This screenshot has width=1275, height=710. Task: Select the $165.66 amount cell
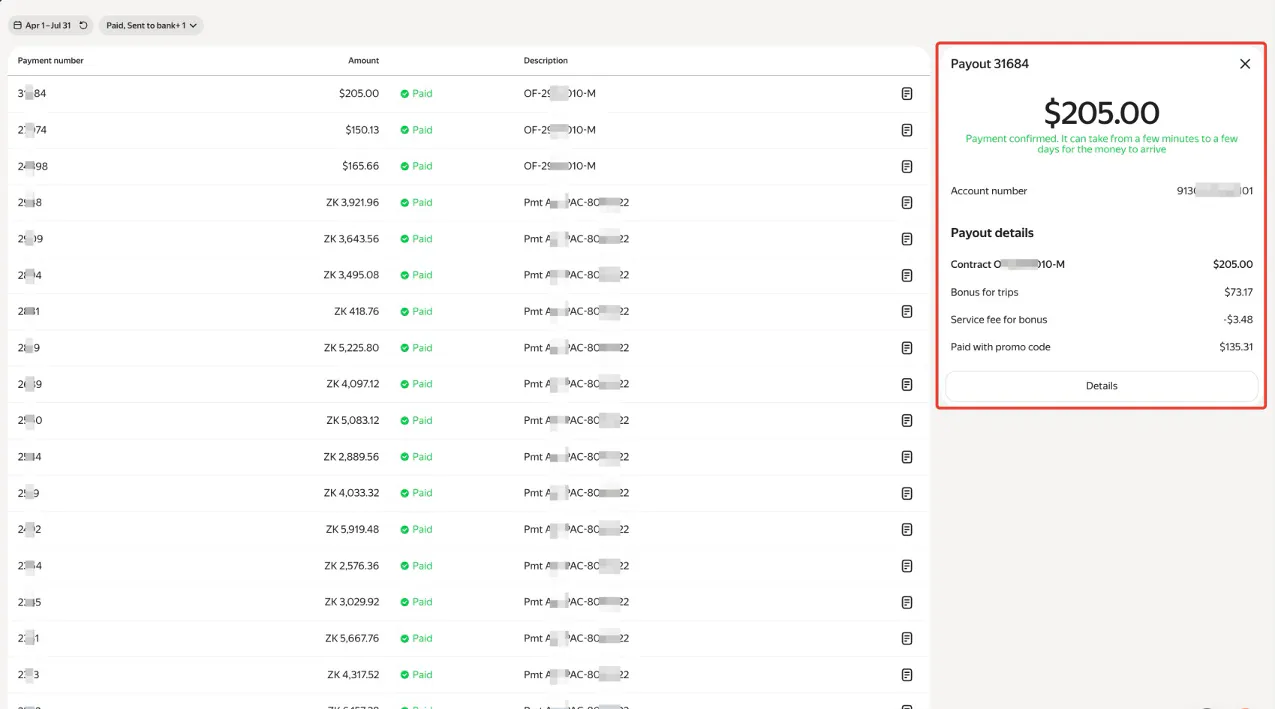pos(361,166)
